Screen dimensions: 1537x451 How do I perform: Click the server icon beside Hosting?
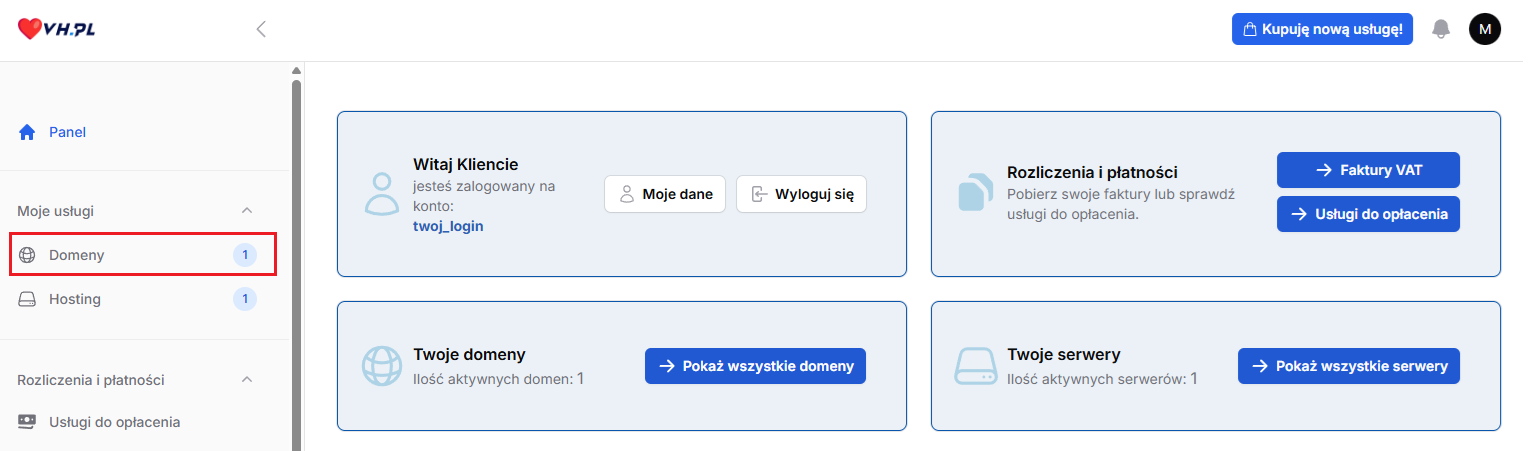click(27, 299)
